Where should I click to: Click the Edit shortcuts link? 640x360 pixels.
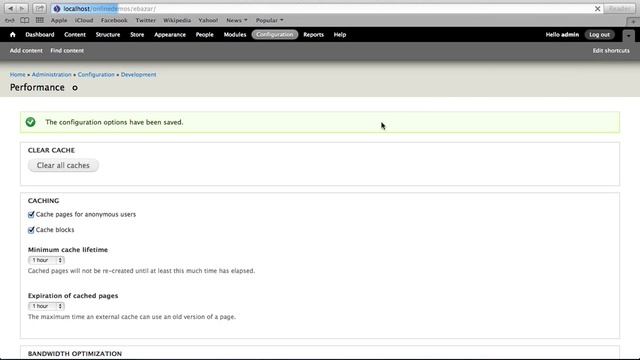(611, 51)
